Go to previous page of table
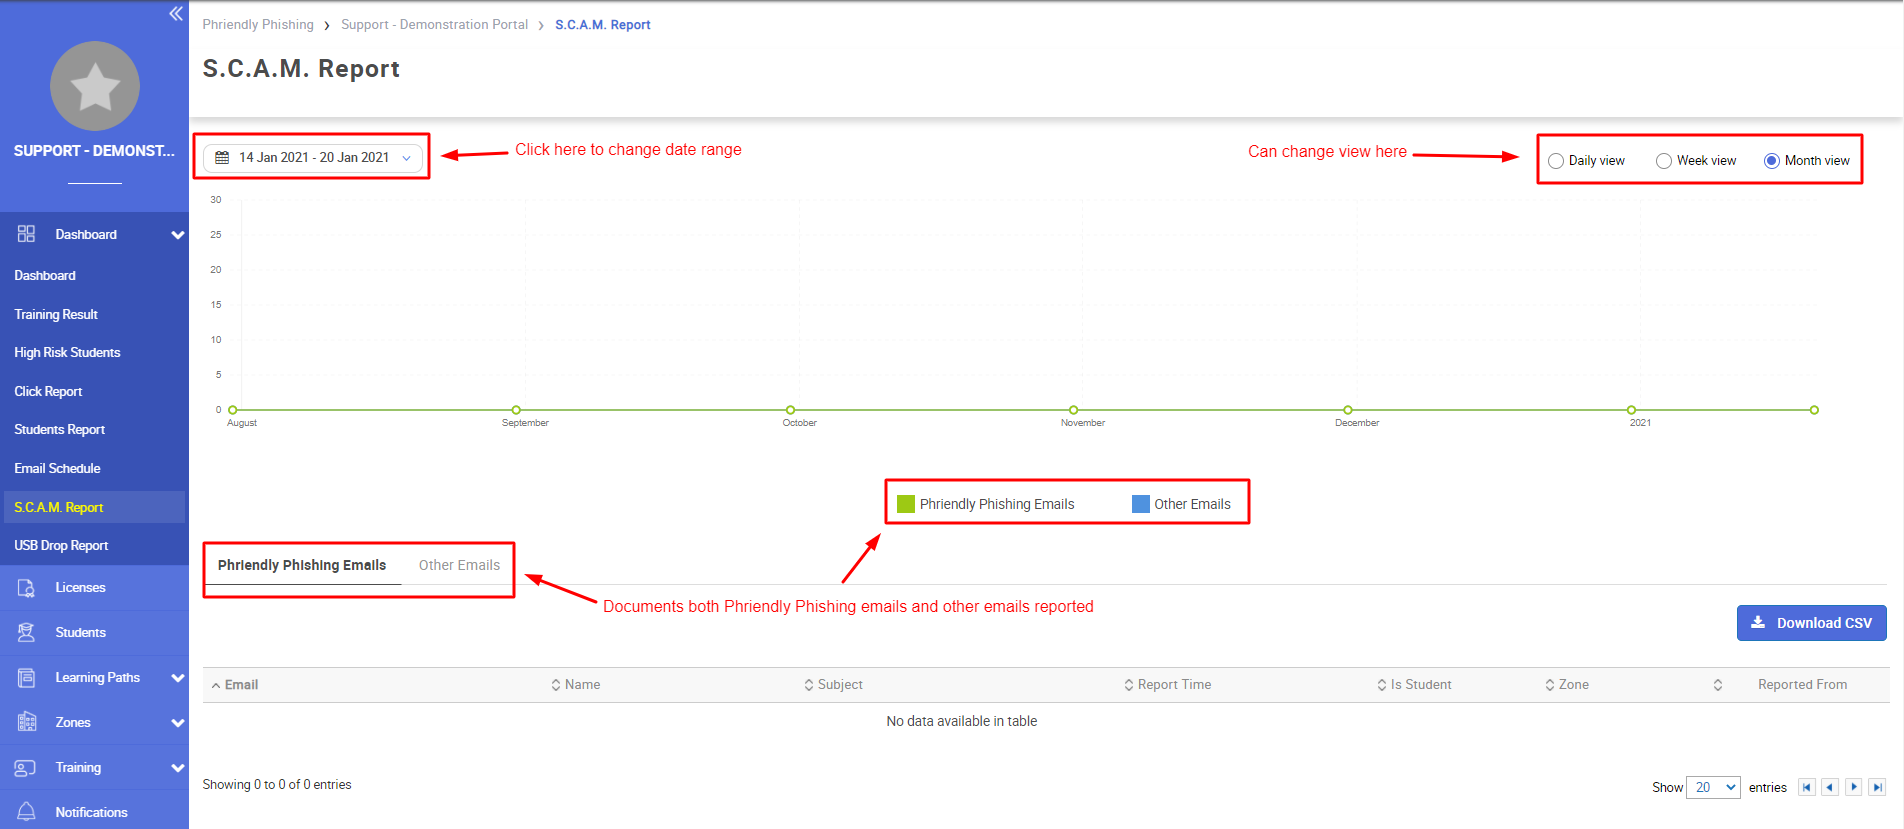 point(1830,787)
